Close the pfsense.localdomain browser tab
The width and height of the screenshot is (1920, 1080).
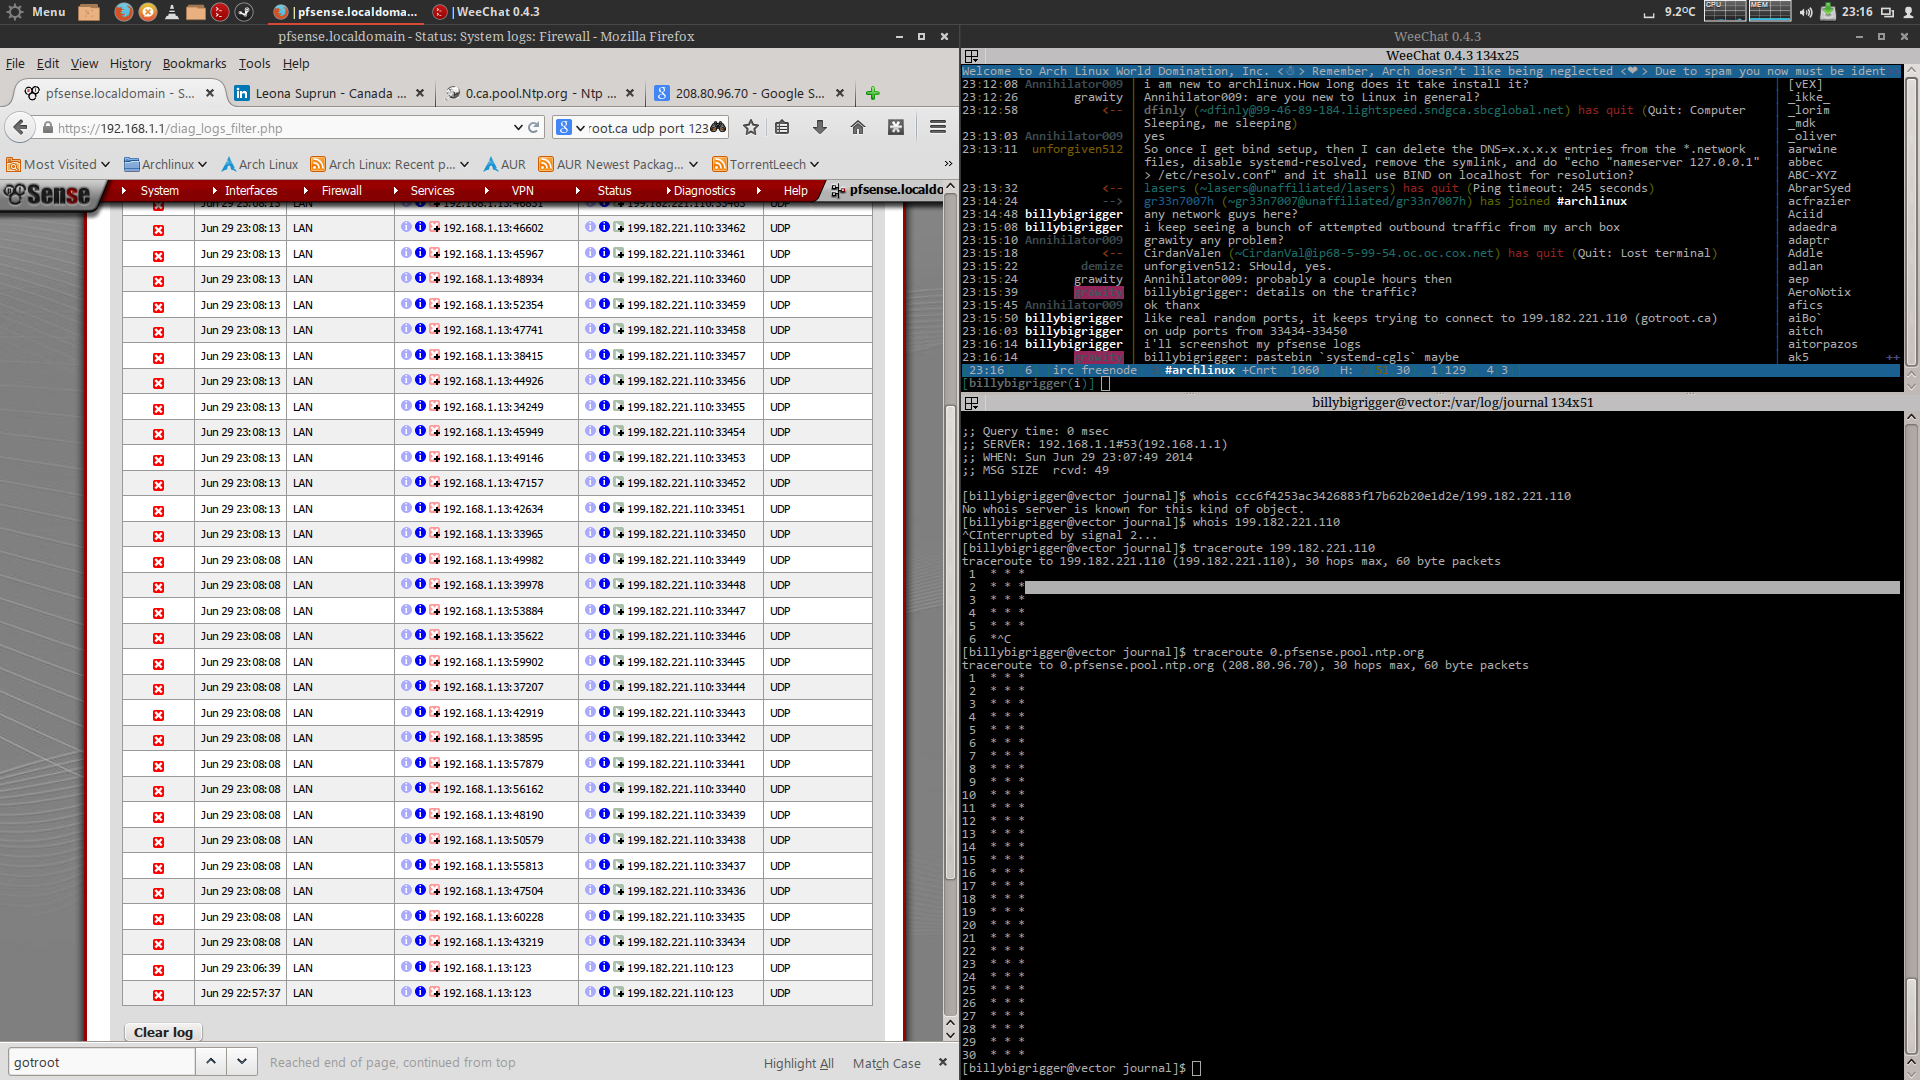coord(210,93)
